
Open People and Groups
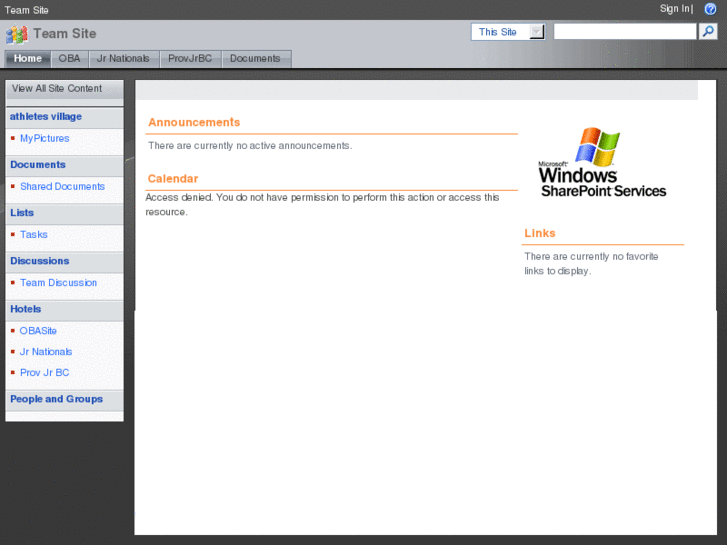tap(57, 399)
